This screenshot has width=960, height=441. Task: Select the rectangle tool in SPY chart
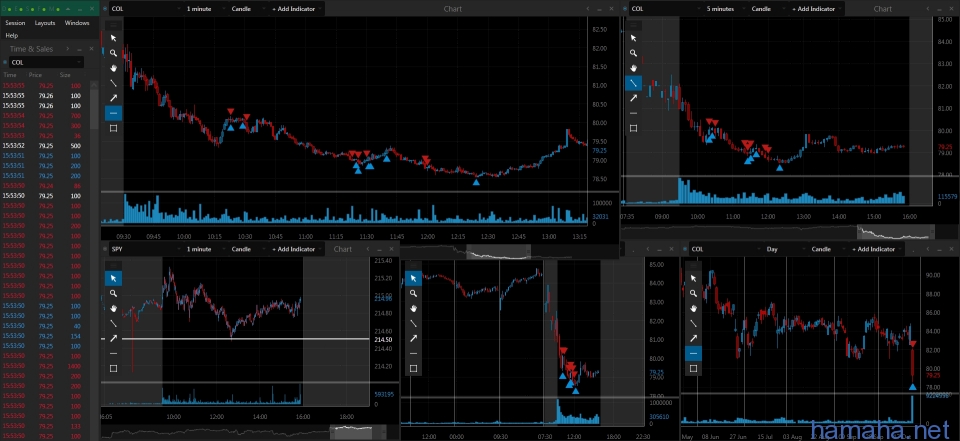click(x=113, y=368)
